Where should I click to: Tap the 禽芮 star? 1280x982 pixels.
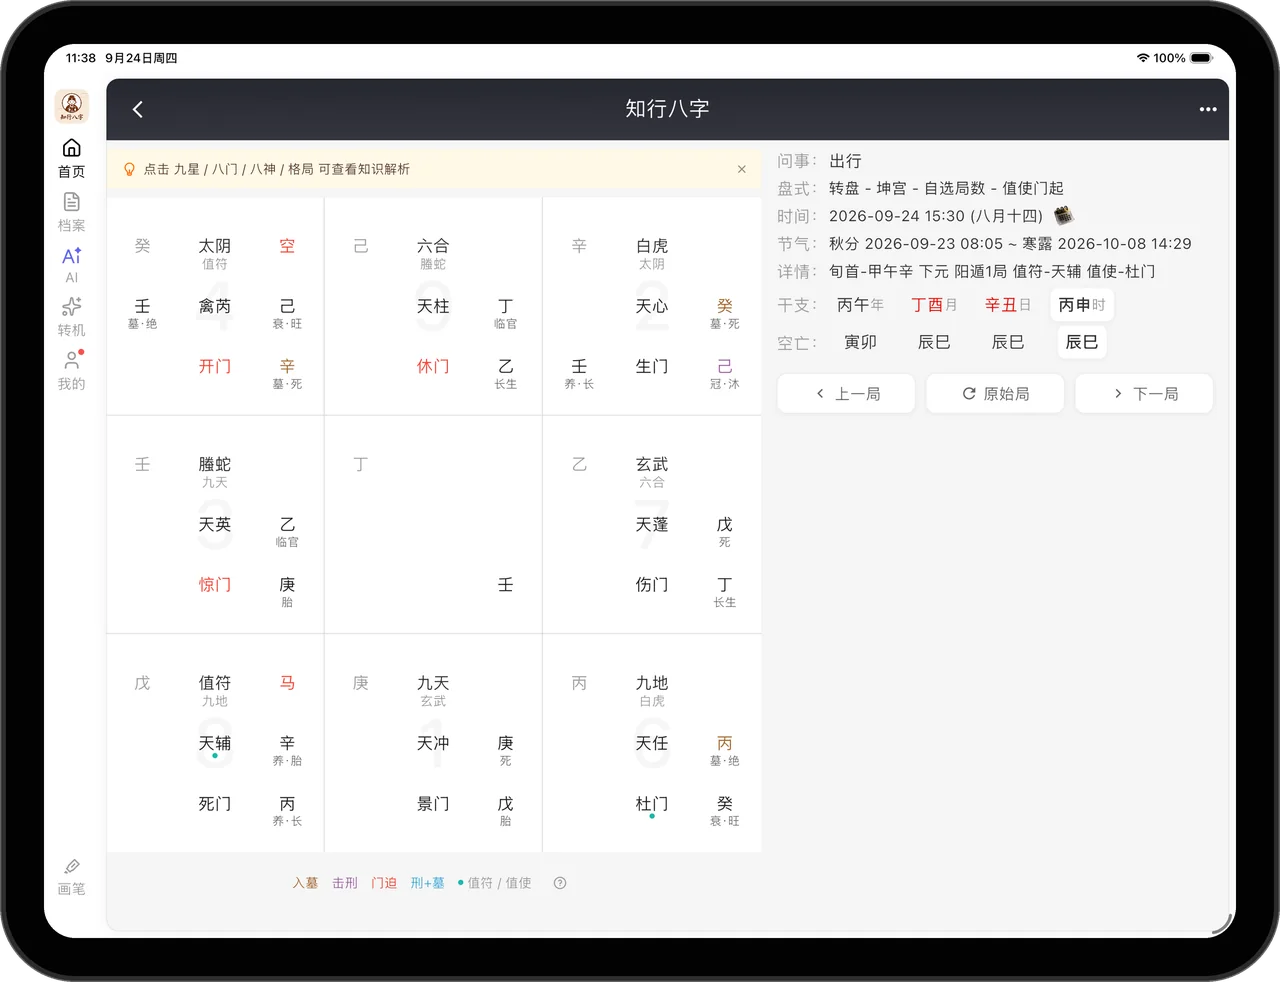215,306
